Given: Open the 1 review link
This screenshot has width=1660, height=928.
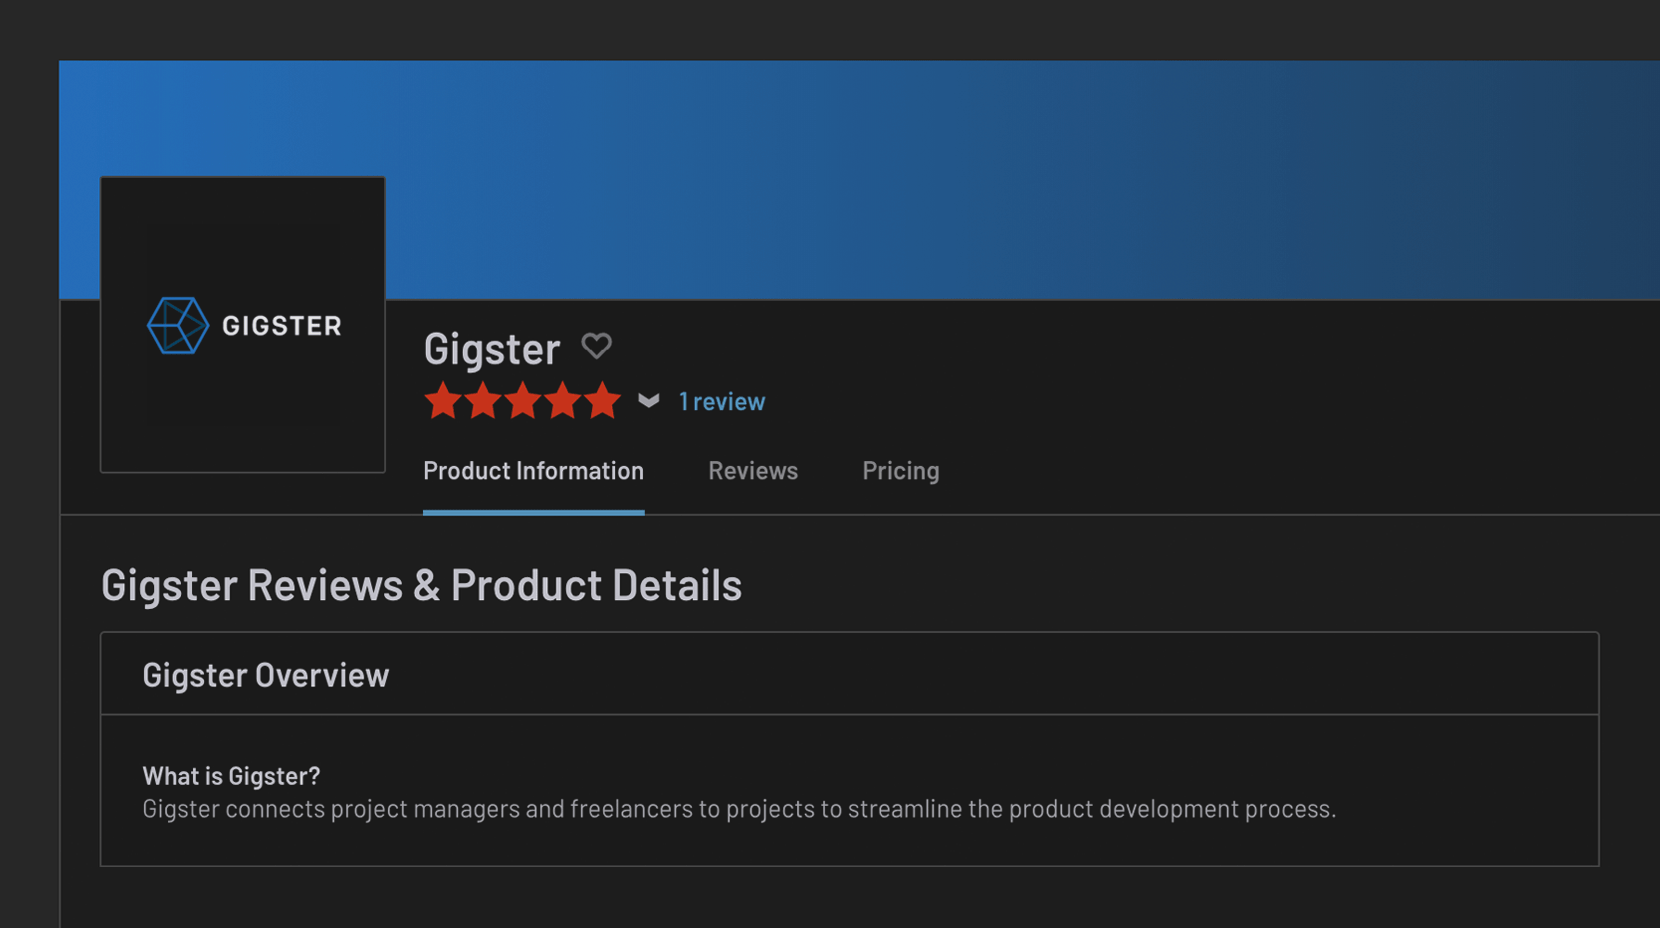Looking at the screenshot, I should point(721,401).
